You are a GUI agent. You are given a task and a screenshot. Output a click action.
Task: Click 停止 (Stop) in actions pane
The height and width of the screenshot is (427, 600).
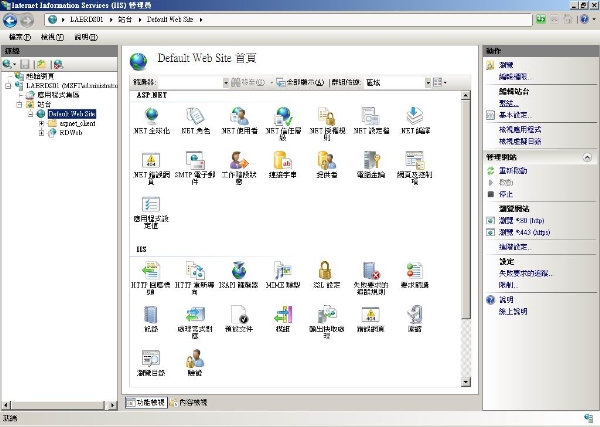tap(506, 194)
